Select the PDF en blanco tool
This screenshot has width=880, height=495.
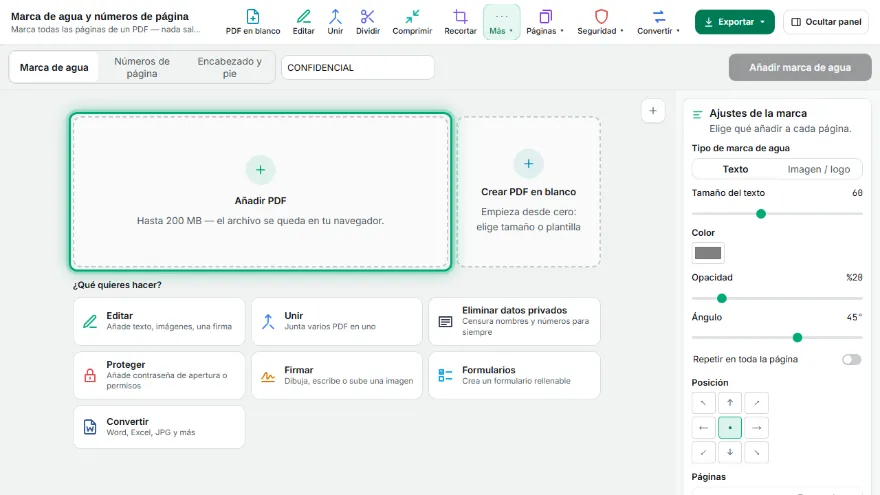(x=253, y=22)
